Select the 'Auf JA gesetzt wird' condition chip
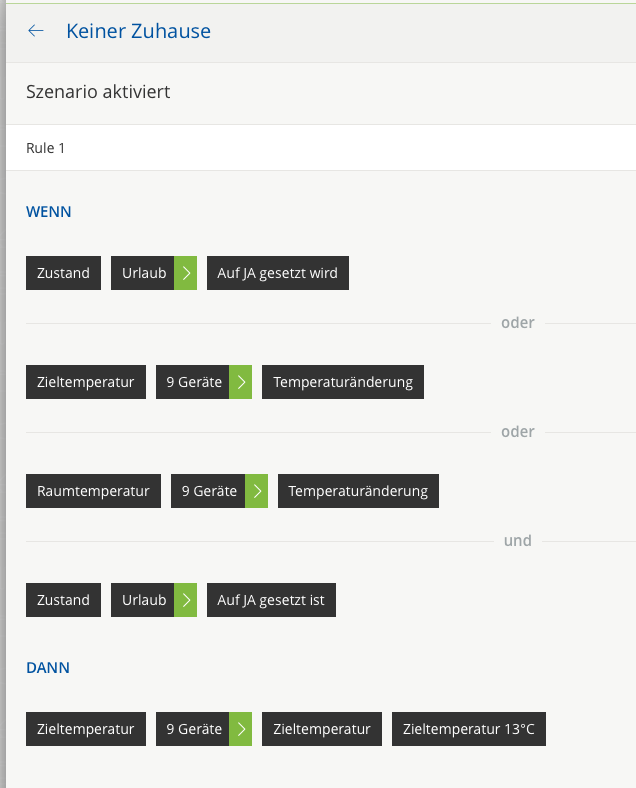Viewport: 636px width, 788px height. [277, 273]
